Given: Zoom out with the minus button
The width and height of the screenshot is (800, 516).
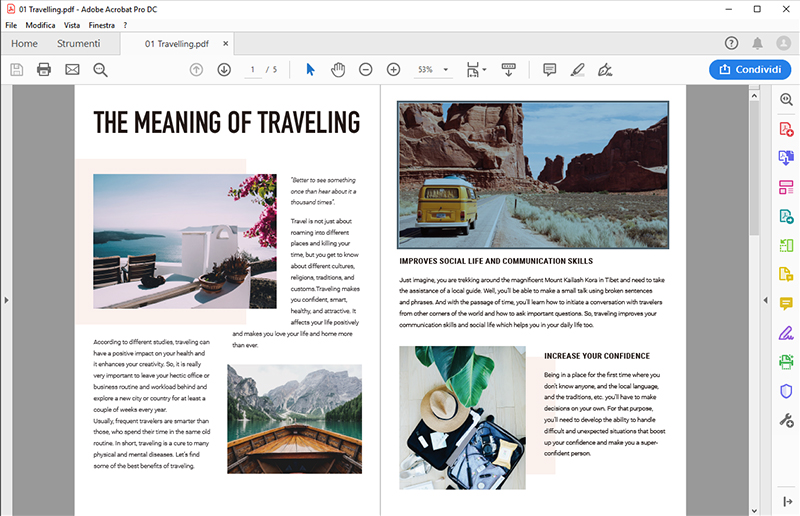Looking at the screenshot, I should tap(366, 69).
